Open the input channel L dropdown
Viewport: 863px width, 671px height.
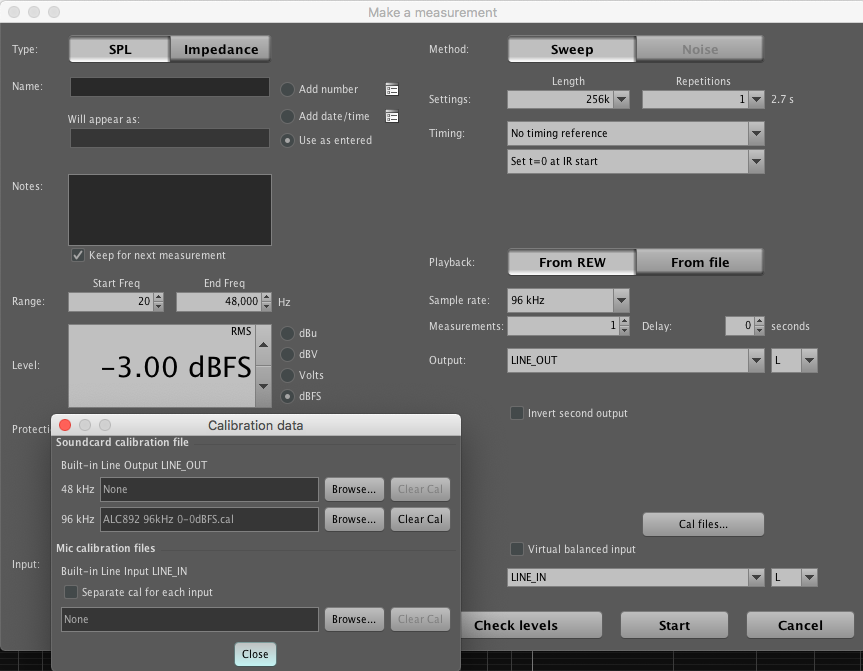[x=809, y=577]
